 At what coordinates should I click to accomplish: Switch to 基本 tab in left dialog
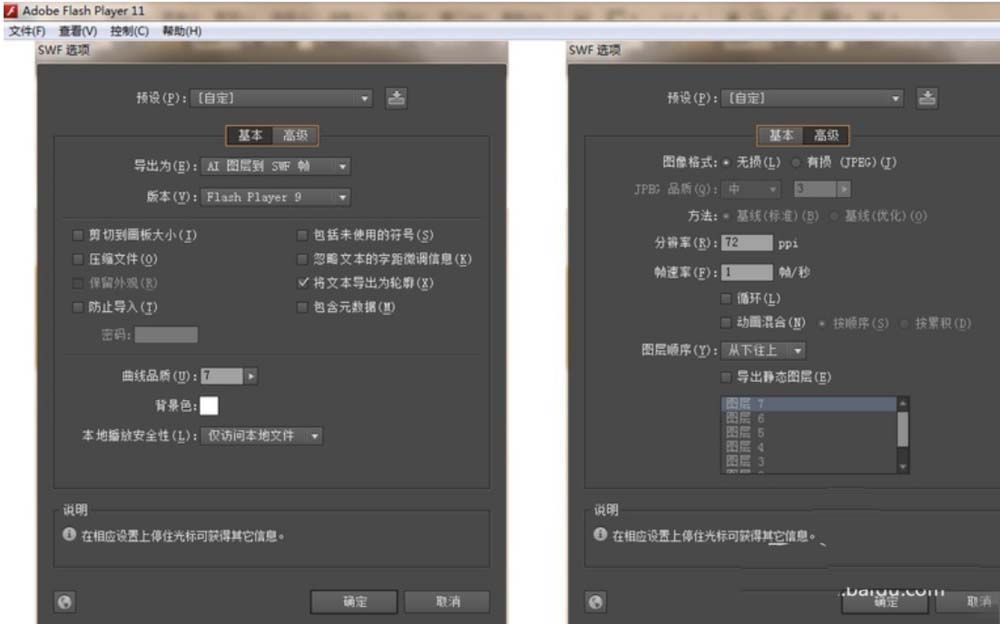point(250,135)
